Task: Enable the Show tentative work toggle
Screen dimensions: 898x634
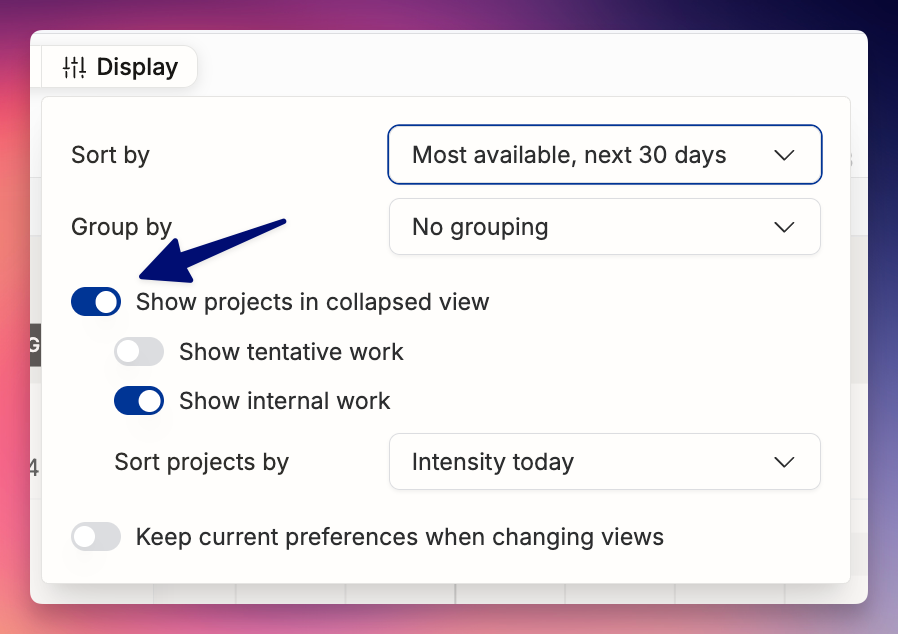Action: coord(139,352)
